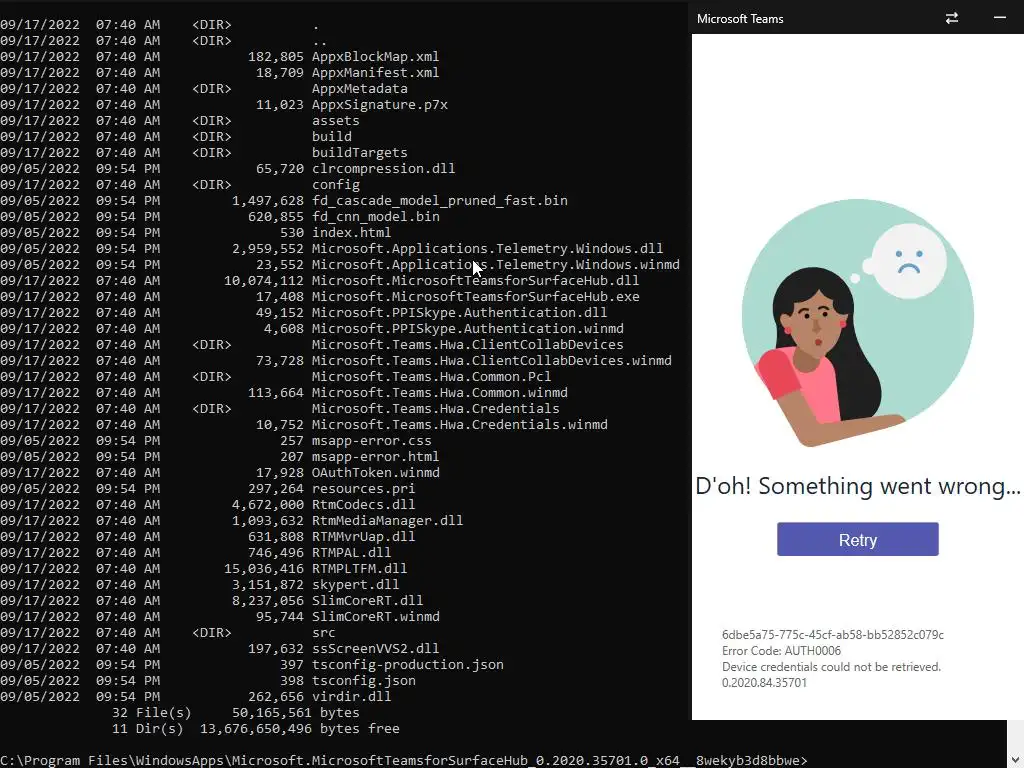The height and width of the screenshot is (768, 1024).
Task: Click Microsoft.Teams.Hwa.Common.winmd file
Action: pos(440,392)
